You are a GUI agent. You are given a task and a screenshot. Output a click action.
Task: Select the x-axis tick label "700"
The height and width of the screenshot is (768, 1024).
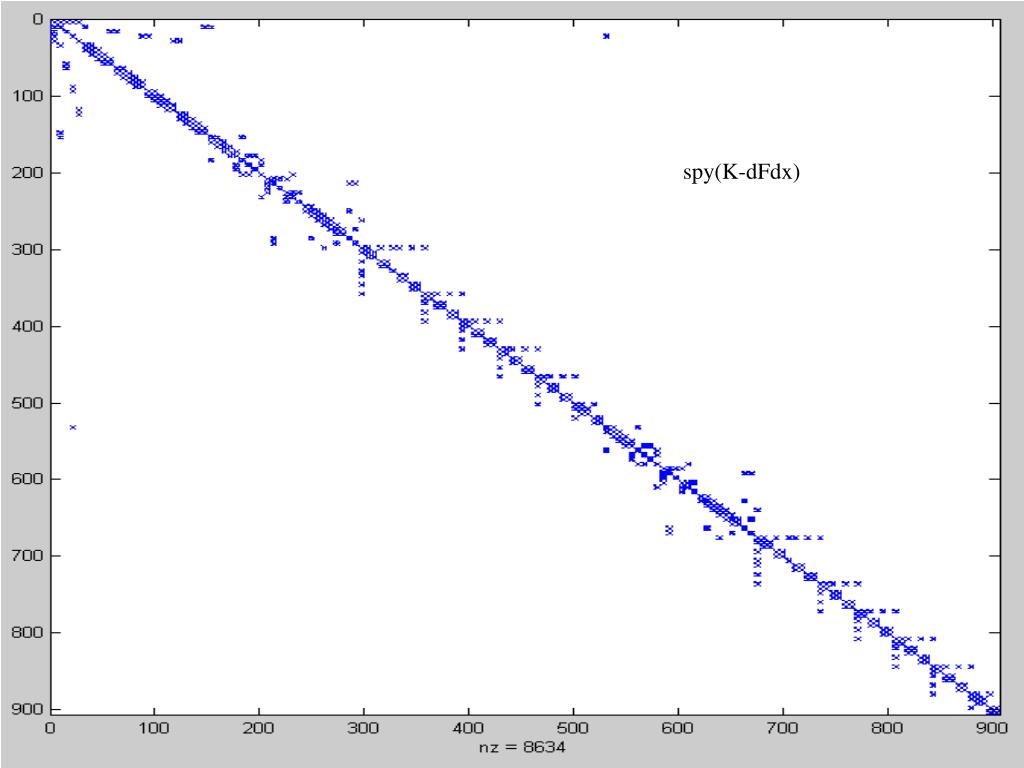pos(782,728)
